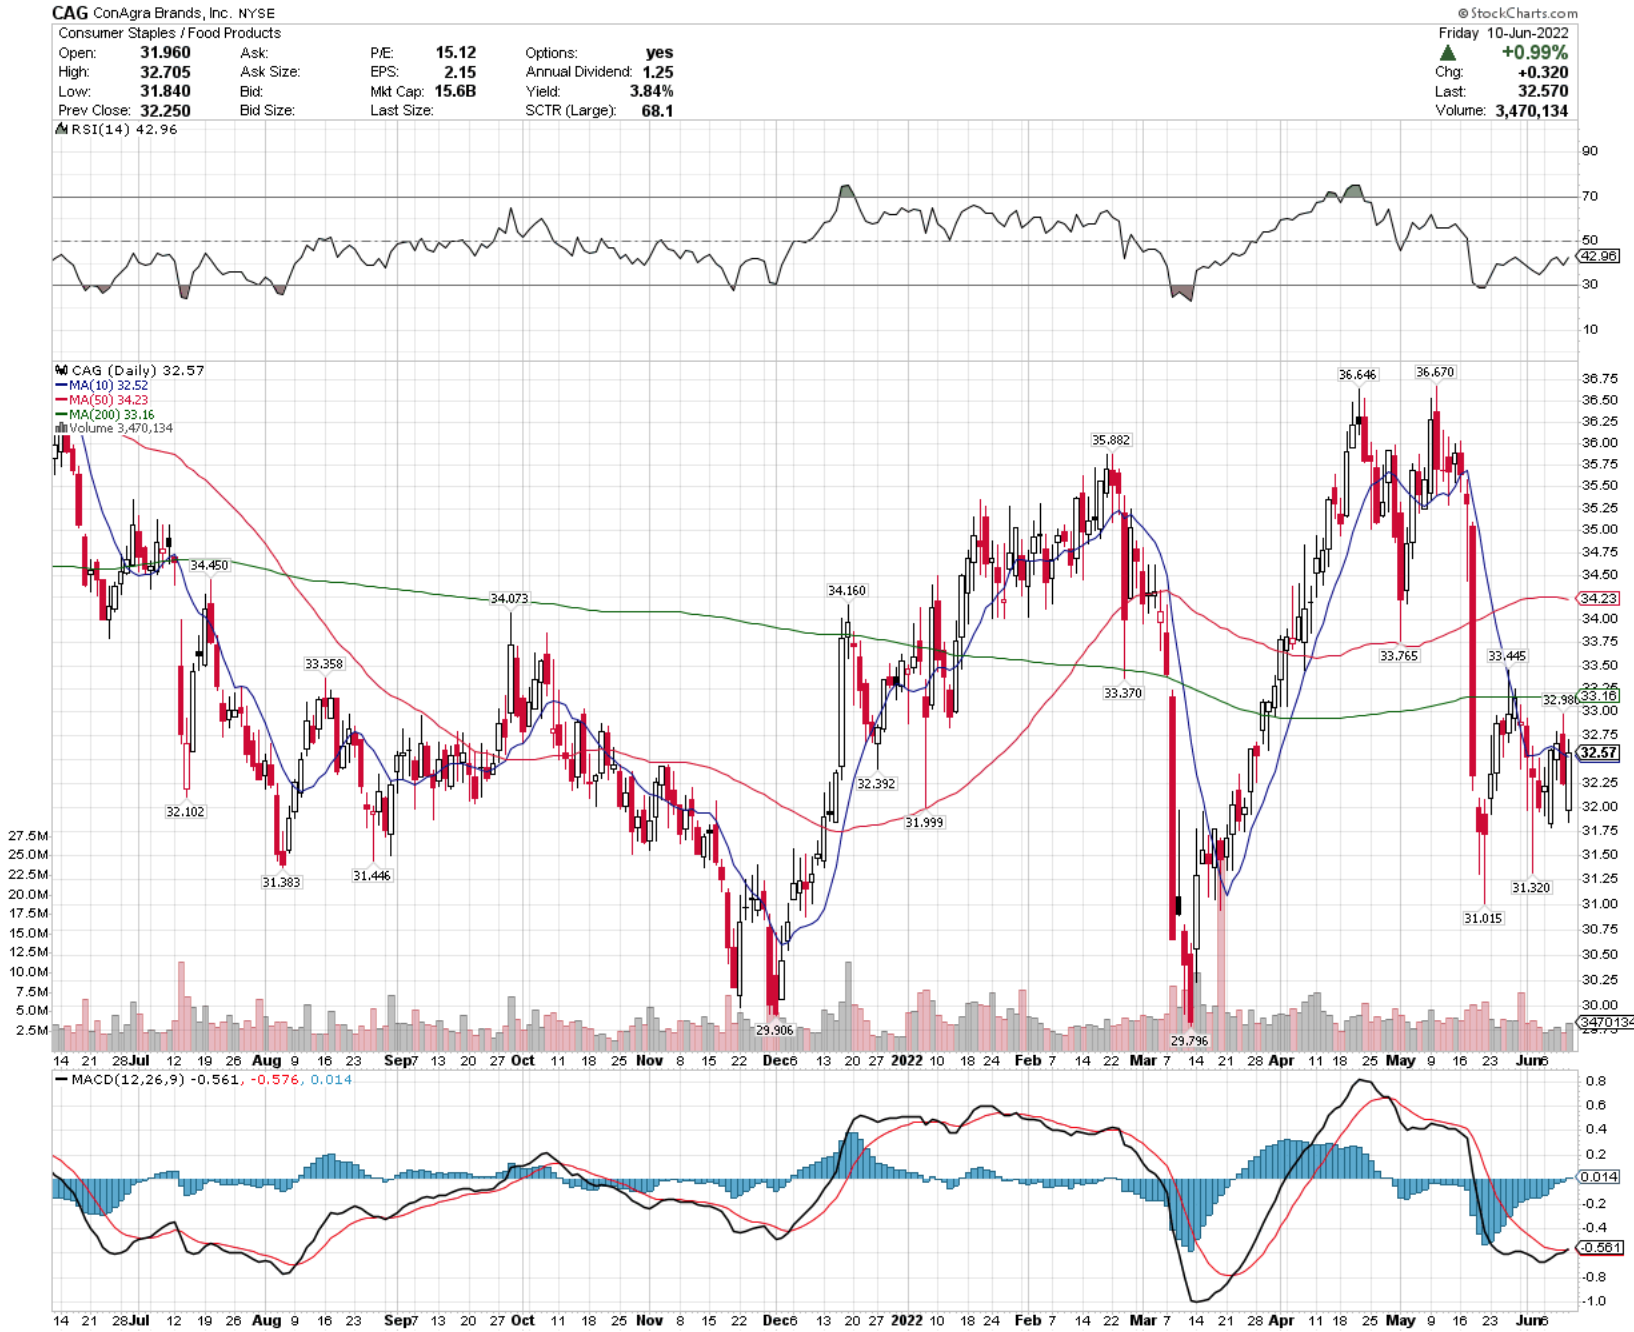Click the volume bars icon in legend
1634x1332 pixels.
coord(61,428)
